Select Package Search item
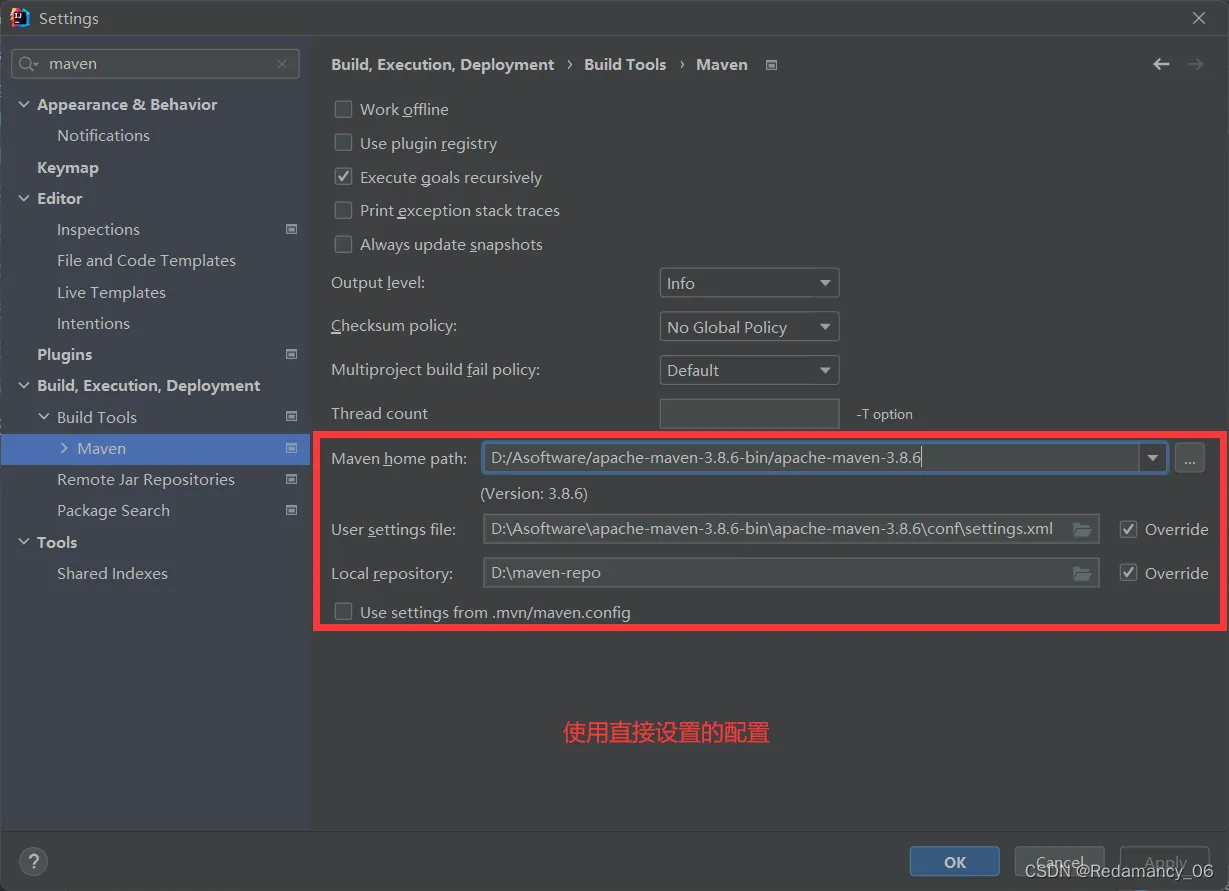This screenshot has width=1229, height=891. [x=113, y=510]
